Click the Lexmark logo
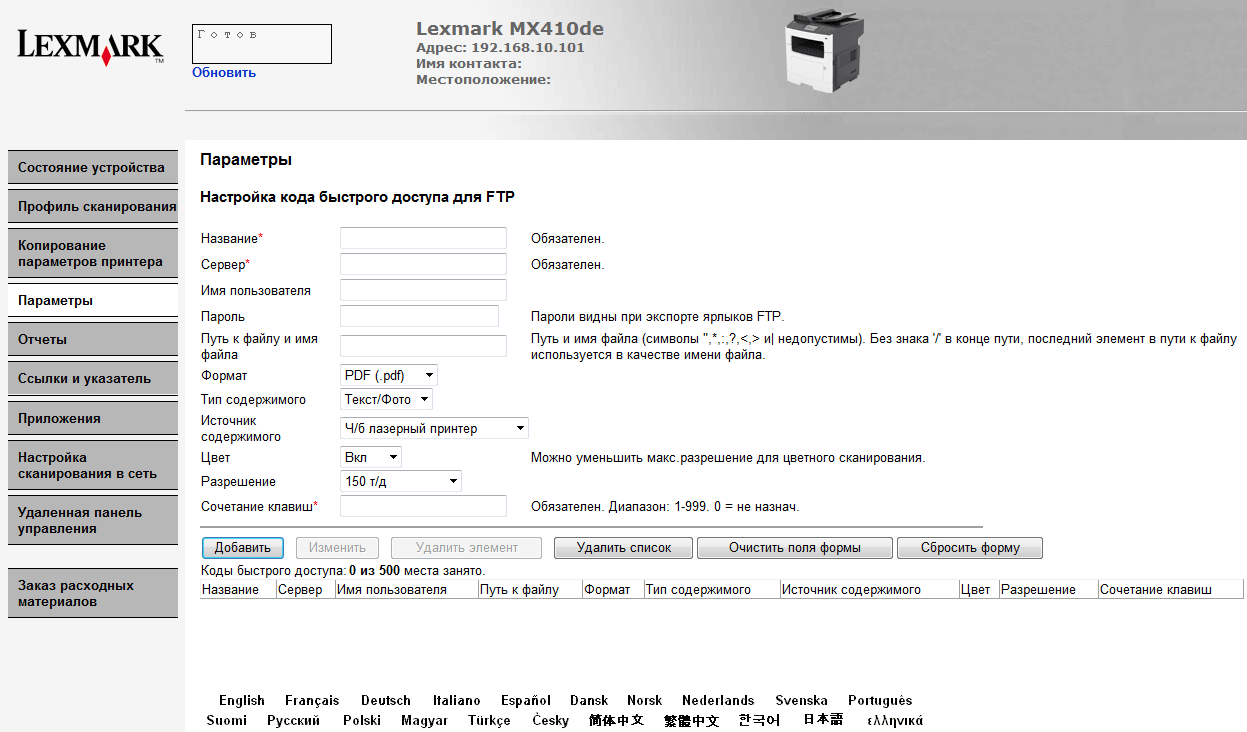This screenshot has width=1247, height=732. 90,47
